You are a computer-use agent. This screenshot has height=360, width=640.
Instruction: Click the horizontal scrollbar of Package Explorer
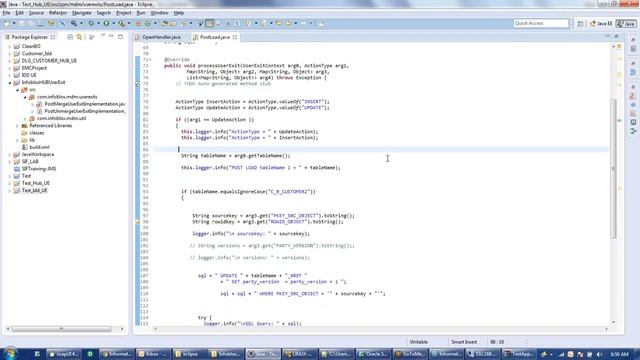point(61,329)
